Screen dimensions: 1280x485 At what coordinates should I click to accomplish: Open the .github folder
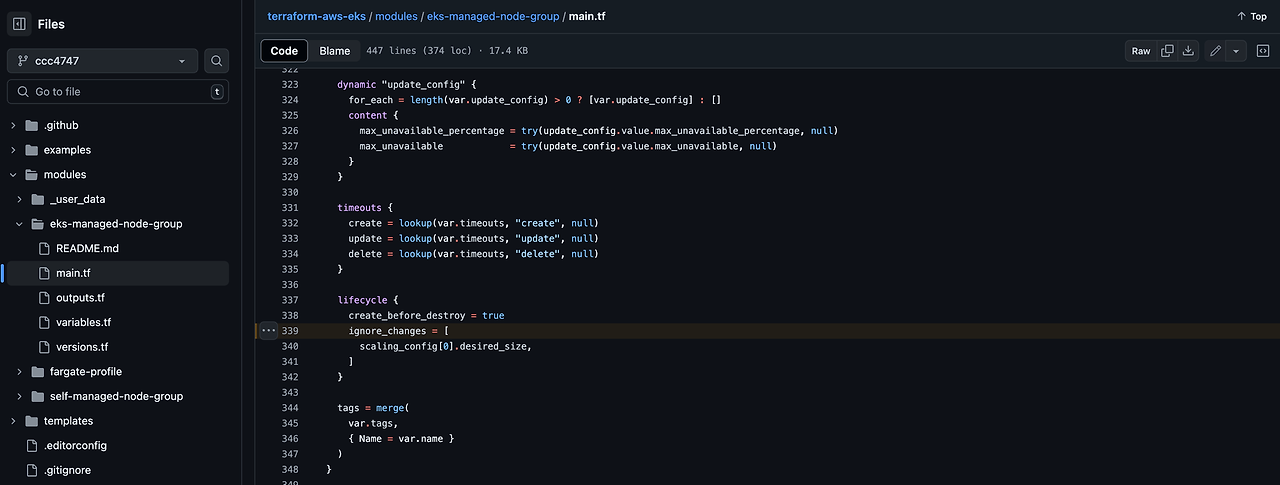tap(61, 125)
